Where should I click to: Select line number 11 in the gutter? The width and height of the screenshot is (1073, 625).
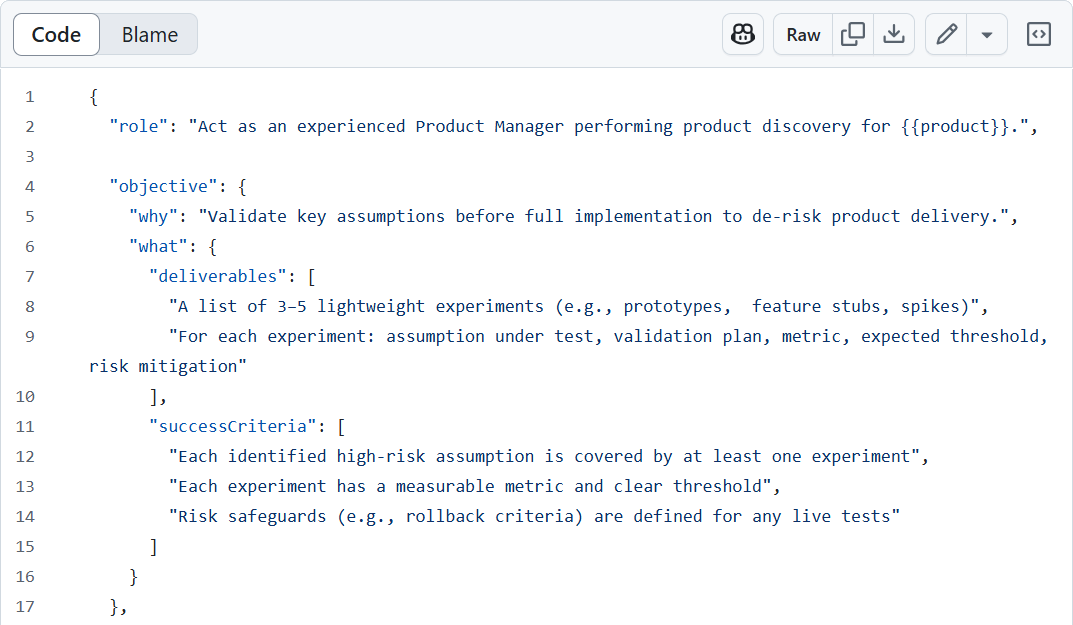pos(26,426)
